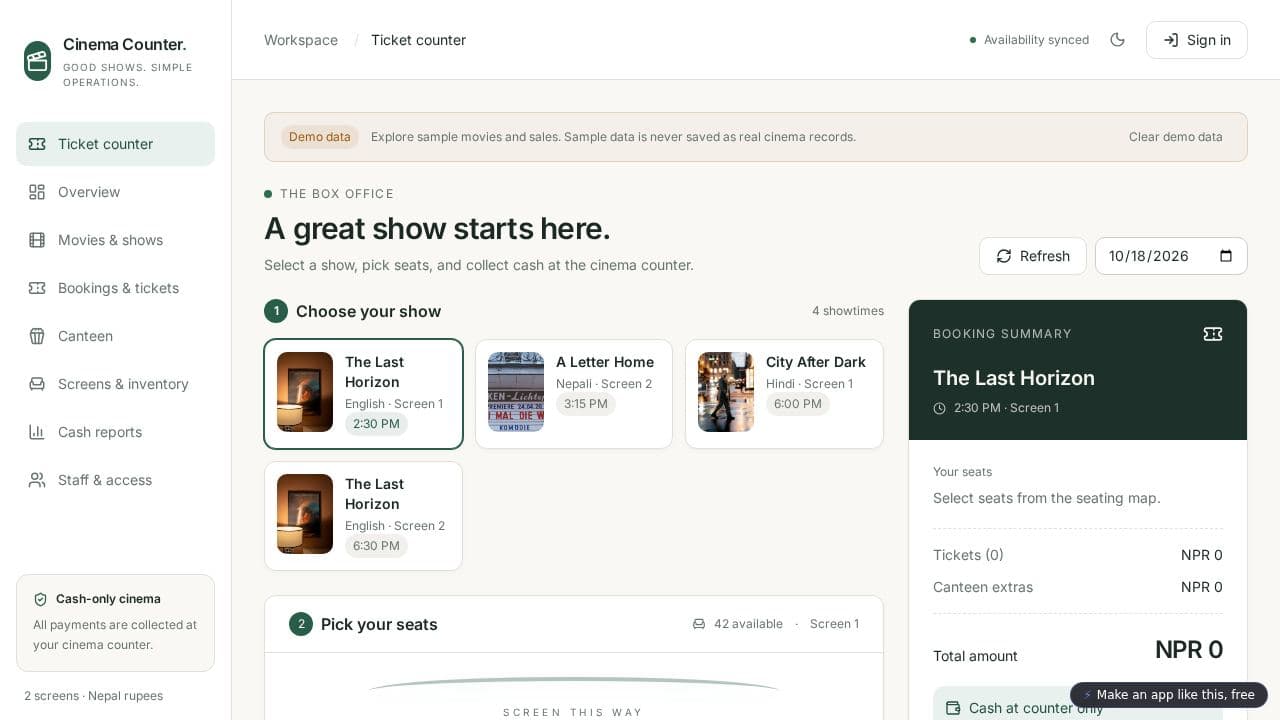This screenshot has height=720, width=1280.
Task: Open the calendar picker icon in date field
Action: coord(1226,256)
